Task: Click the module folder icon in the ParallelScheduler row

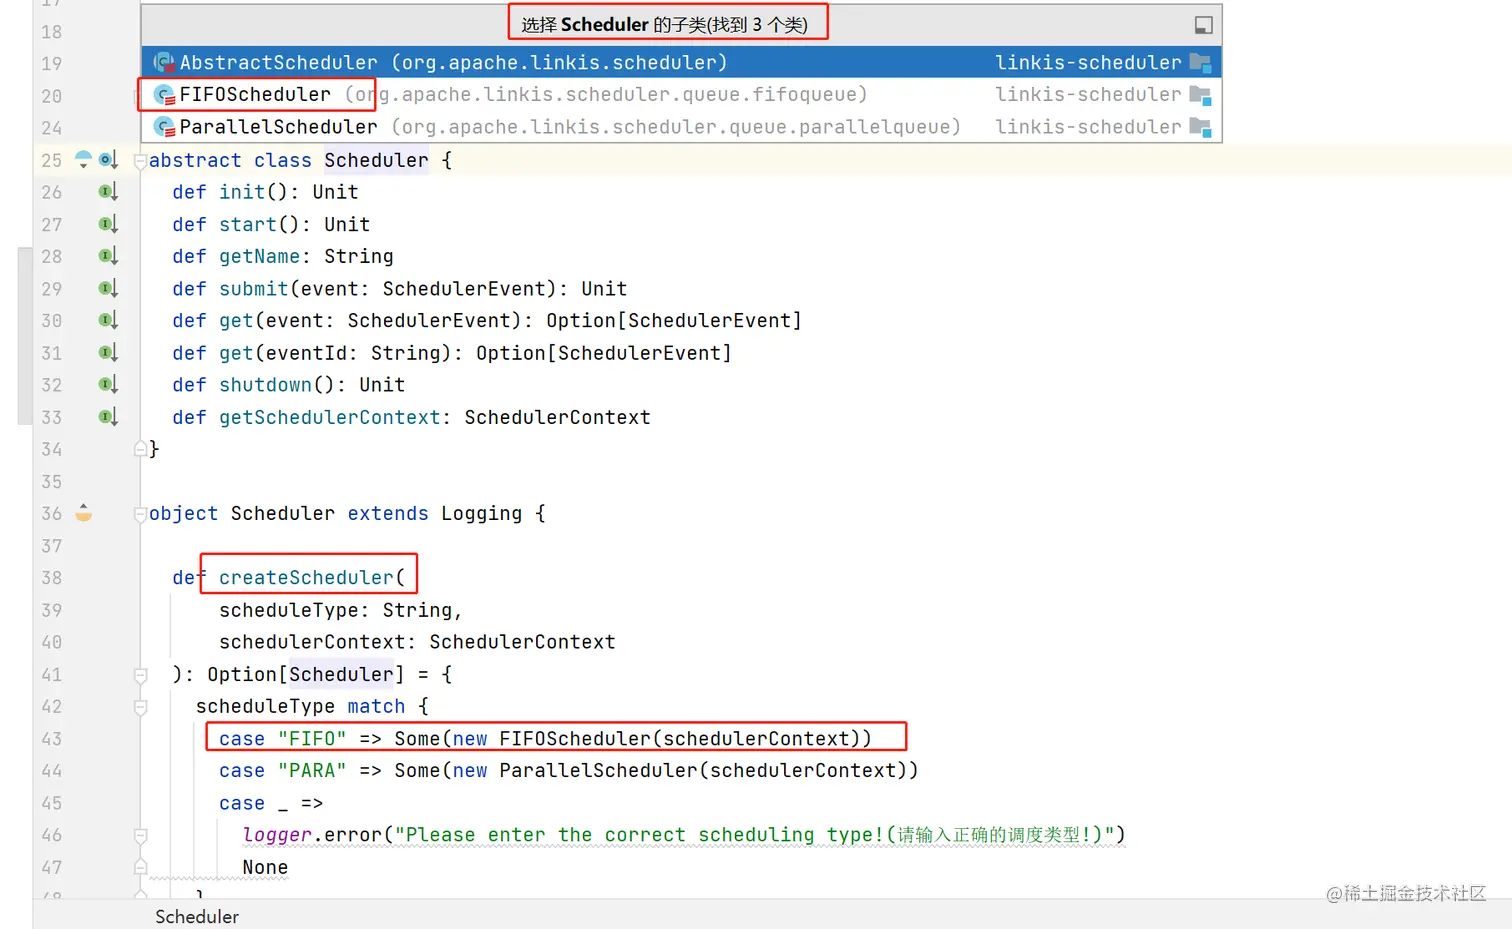Action: tap(1200, 127)
